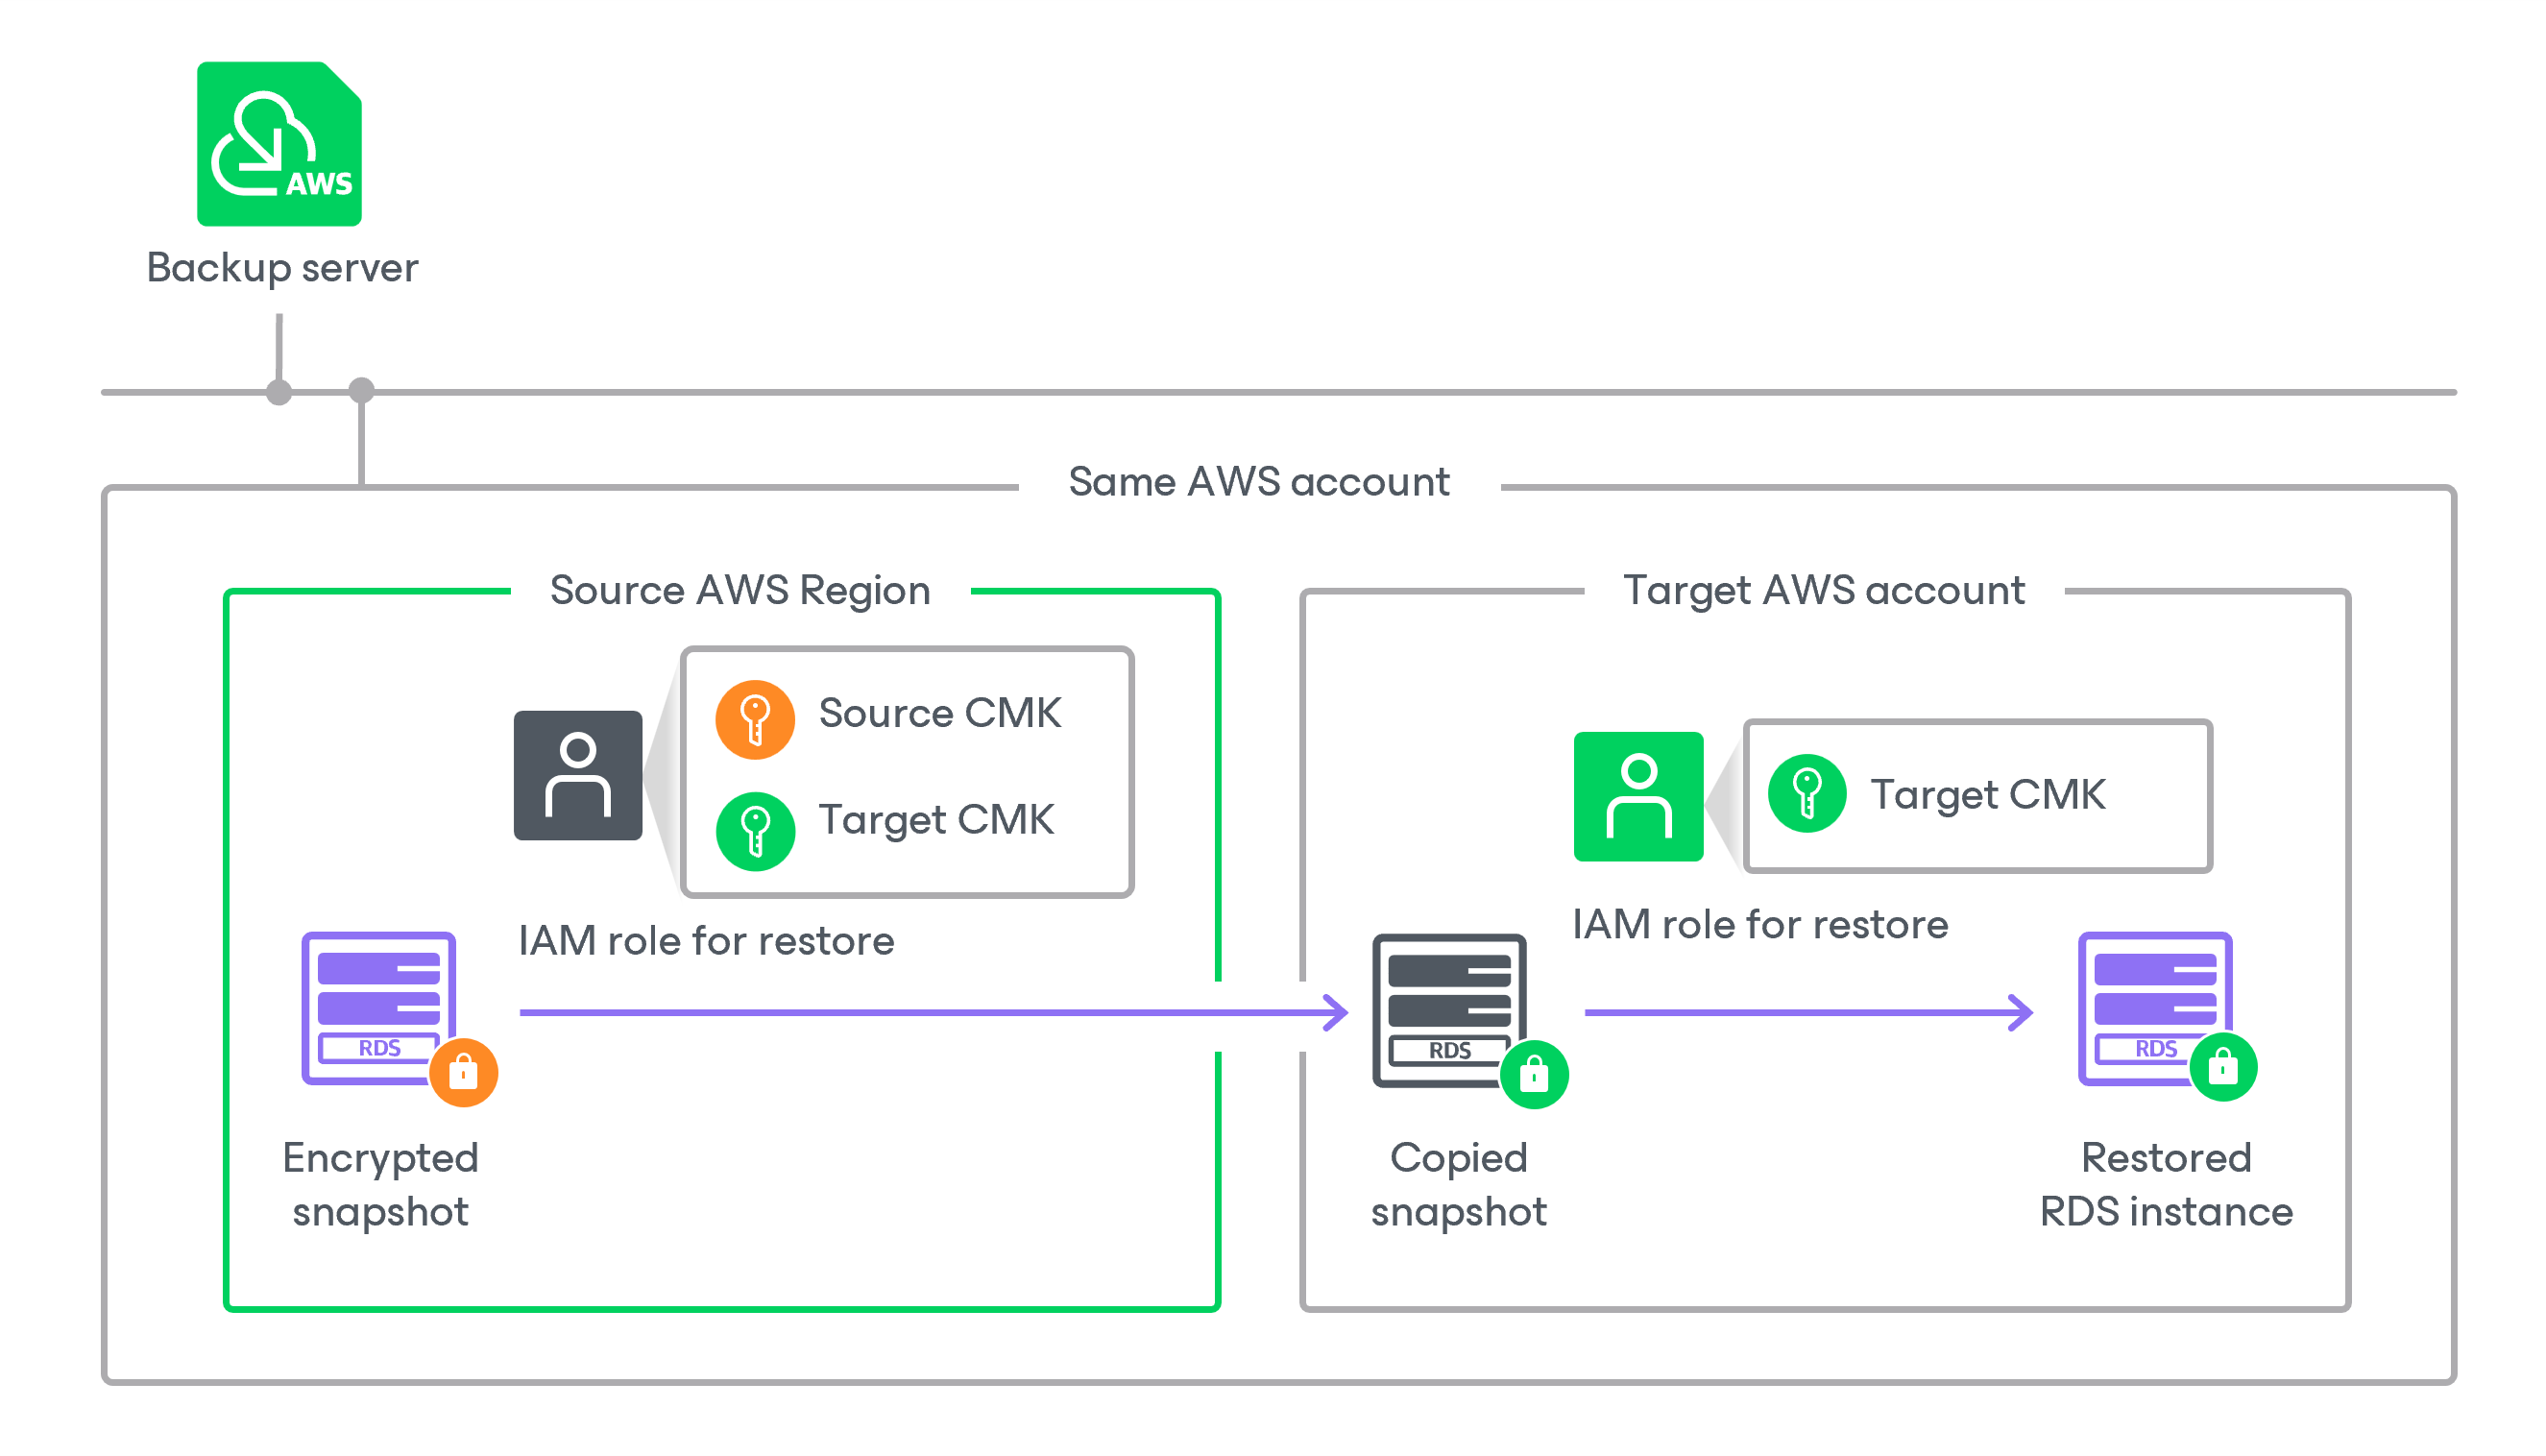
Task: Click the green AWS Backup server icon
Action: tap(279, 144)
